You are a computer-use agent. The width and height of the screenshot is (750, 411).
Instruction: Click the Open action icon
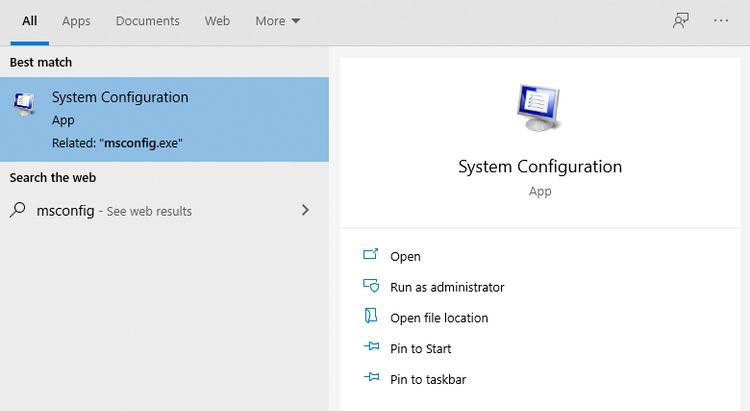click(x=371, y=256)
